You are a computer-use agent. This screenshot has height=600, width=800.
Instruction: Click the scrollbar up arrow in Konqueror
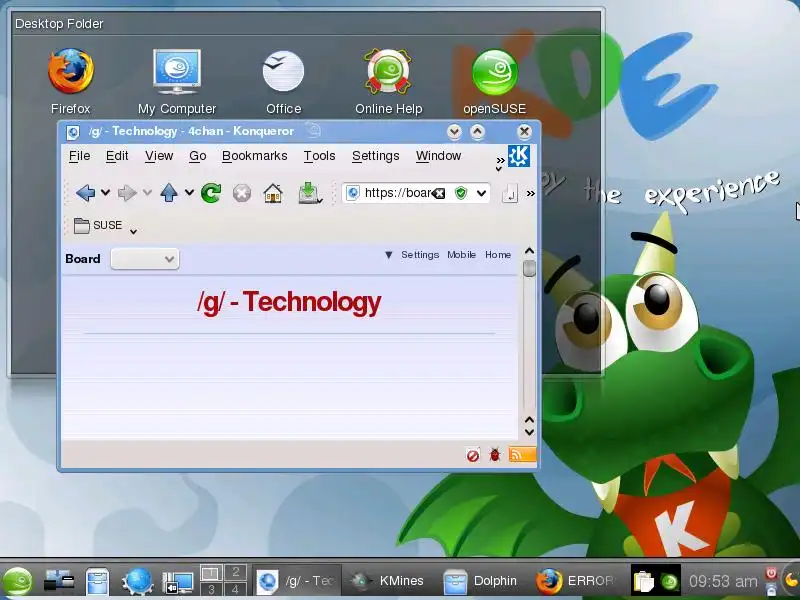click(529, 251)
